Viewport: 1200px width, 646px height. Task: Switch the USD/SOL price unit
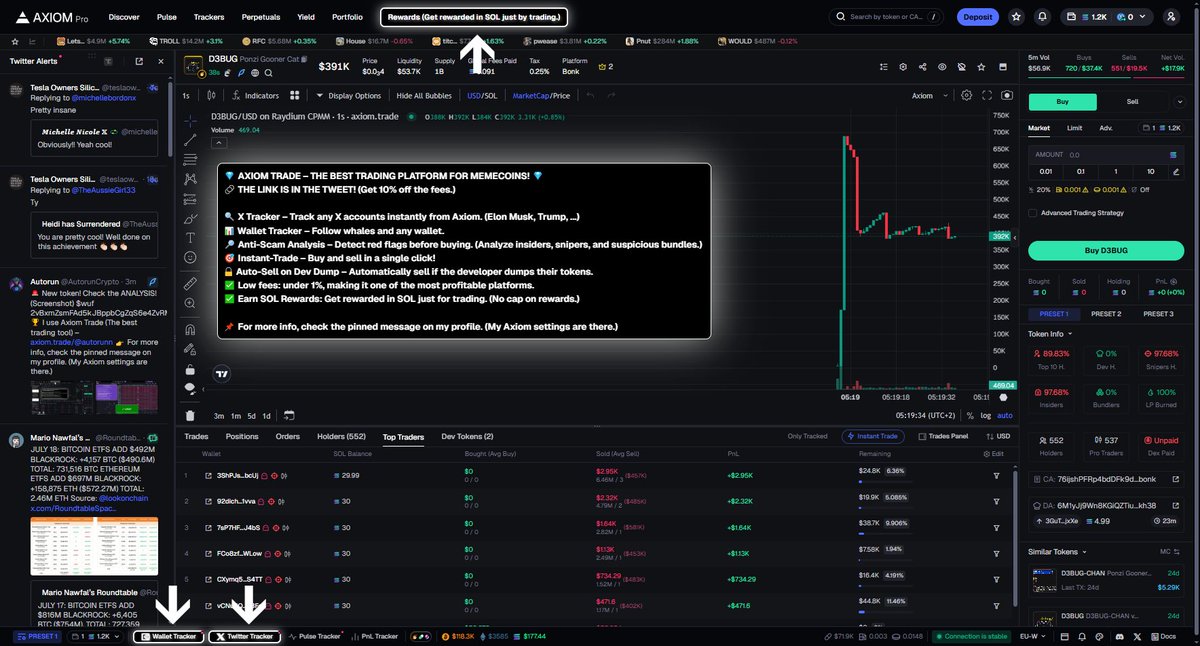click(x=482, y=96)
